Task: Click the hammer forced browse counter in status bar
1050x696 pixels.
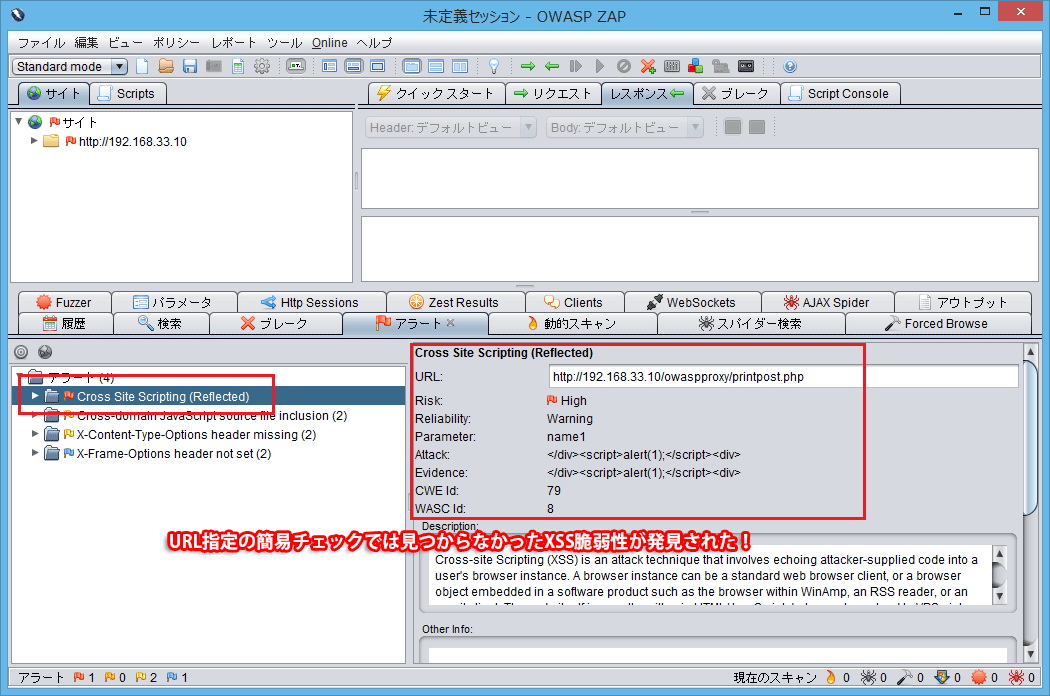Action: pos(911,678)
